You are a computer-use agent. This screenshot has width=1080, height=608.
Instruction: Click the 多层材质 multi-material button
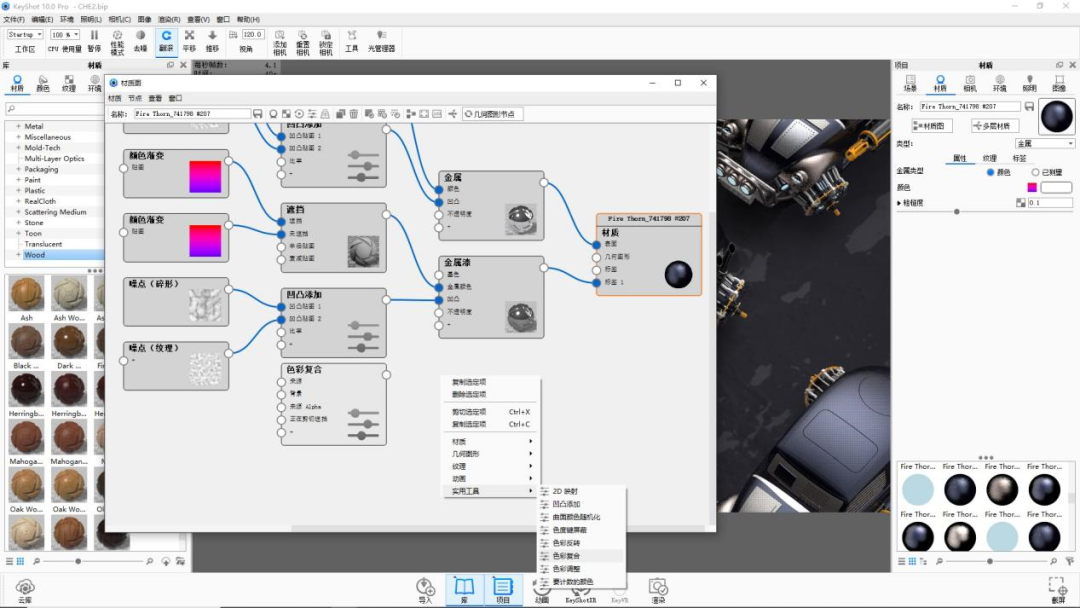click(x=995, y=126)
